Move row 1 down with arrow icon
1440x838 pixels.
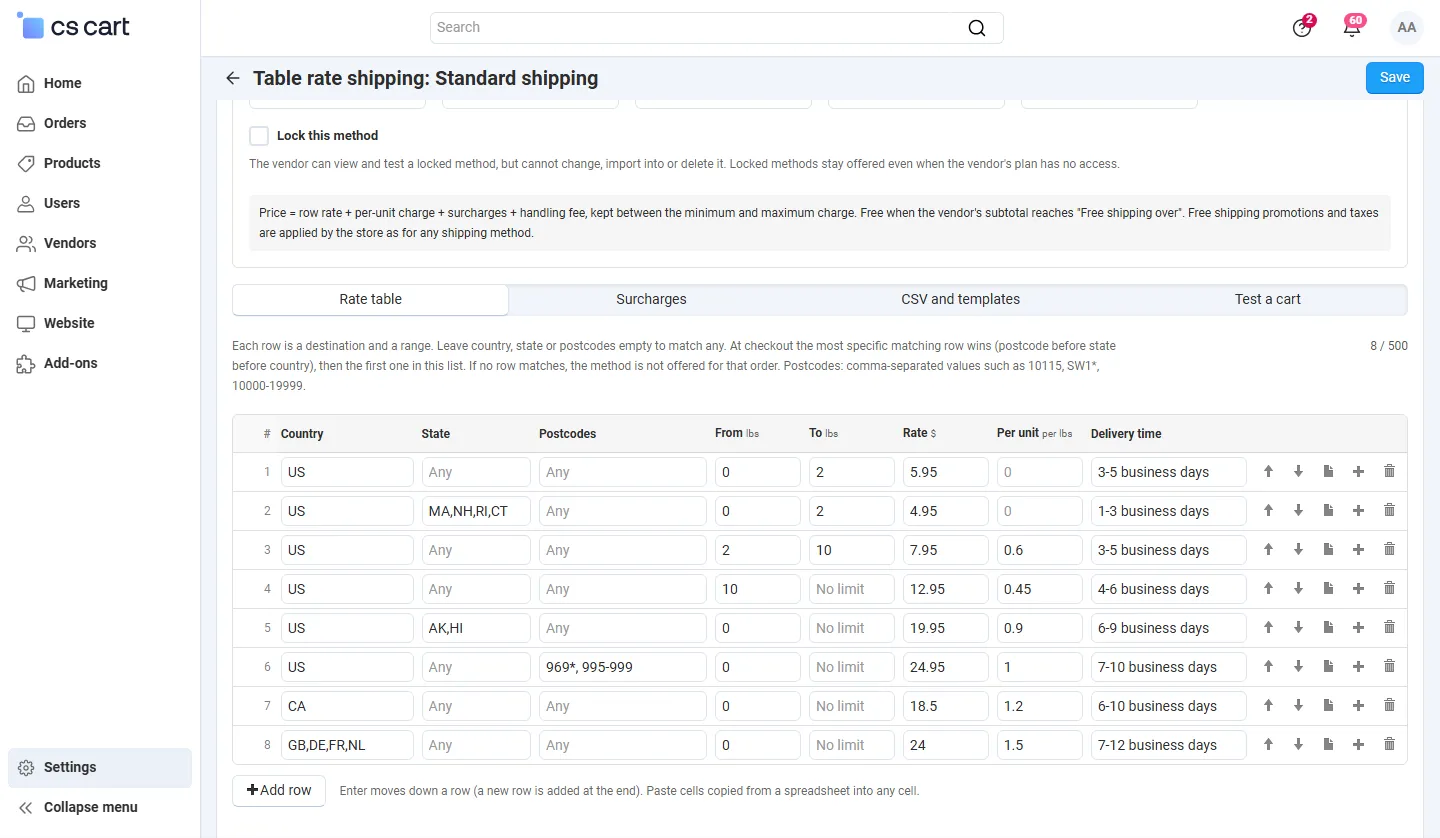pos(1298,472)
